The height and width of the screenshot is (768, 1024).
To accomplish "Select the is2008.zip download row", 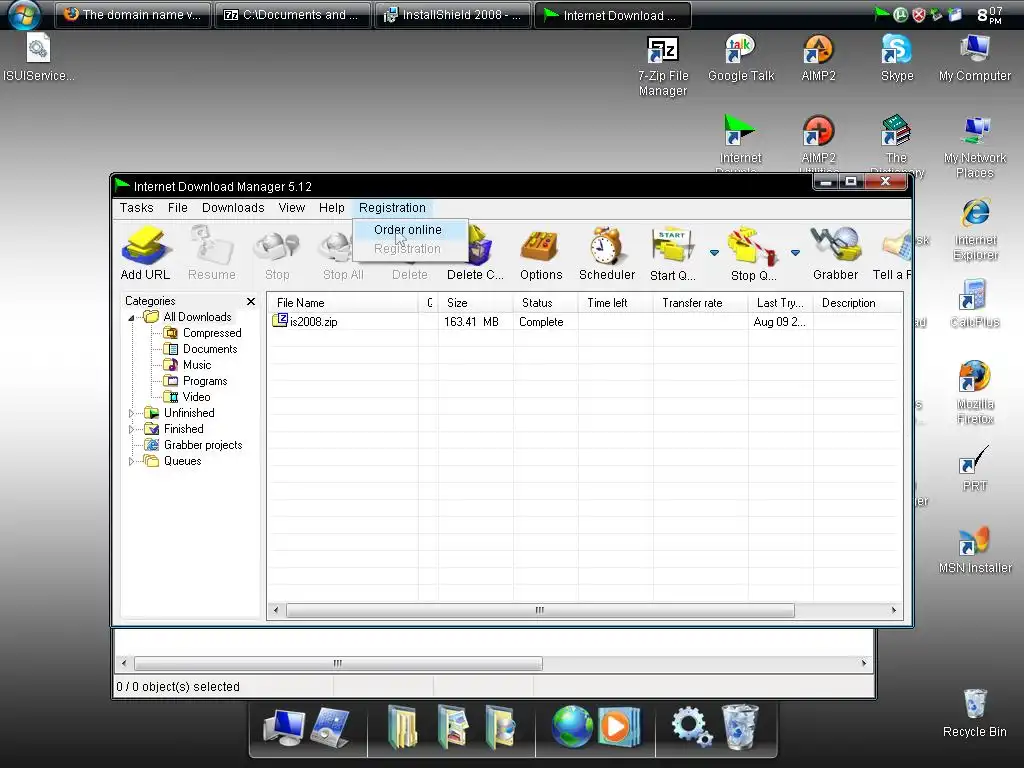I will (x=584, y=322).
